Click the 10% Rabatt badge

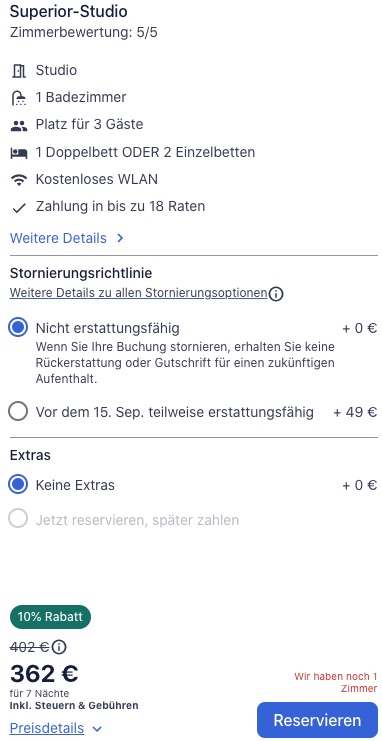pyautogui.click(x=50, y=617)
